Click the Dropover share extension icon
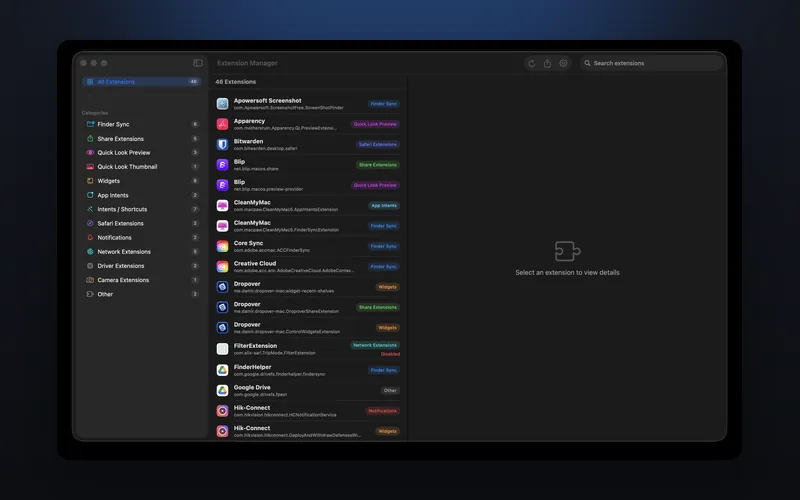The width and height of the screenshot is (800, 500). click(222, 307)
